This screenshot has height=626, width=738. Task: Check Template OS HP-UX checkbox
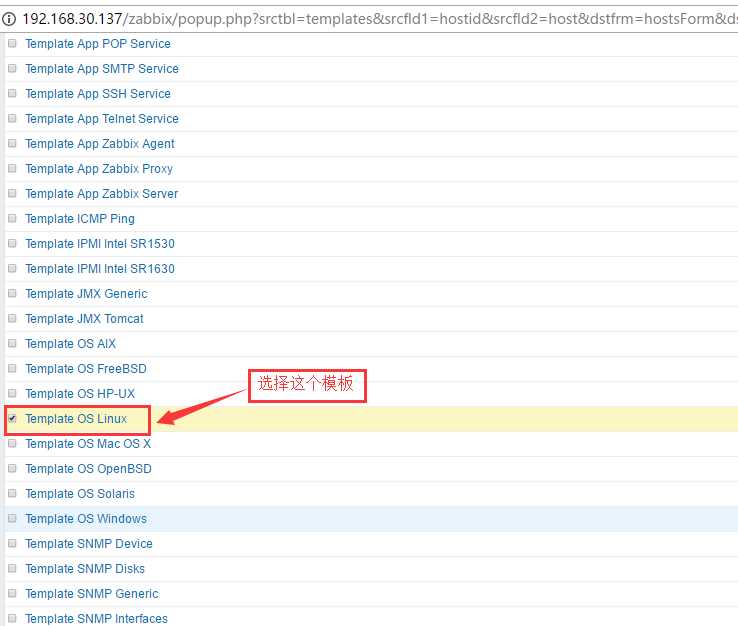pos(12,393)
